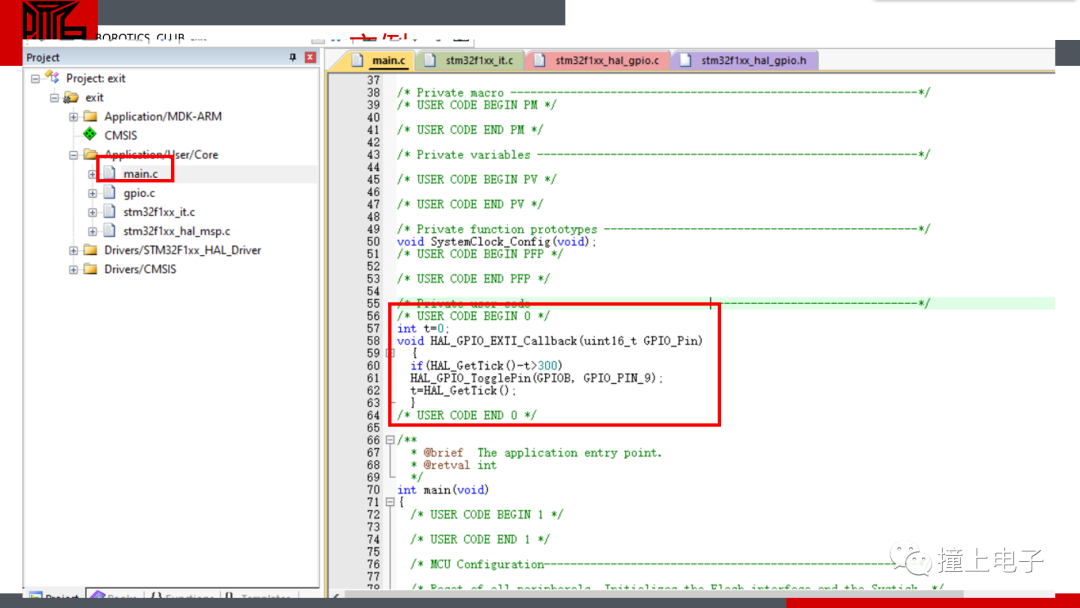Image resolution: width=1080 pixels, height=608 pixels.
Task: Click the green CMSIS component icon
Action: [90, 135]
